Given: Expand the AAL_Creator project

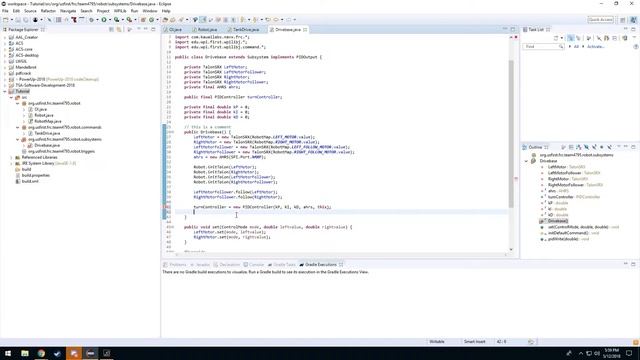Looking at the screenshot, I should click(x=5, y=37).
